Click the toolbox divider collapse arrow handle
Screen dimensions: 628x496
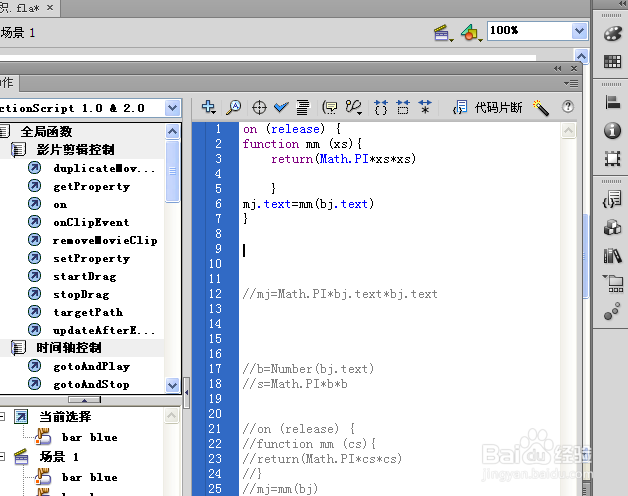(x=187, y=393)
